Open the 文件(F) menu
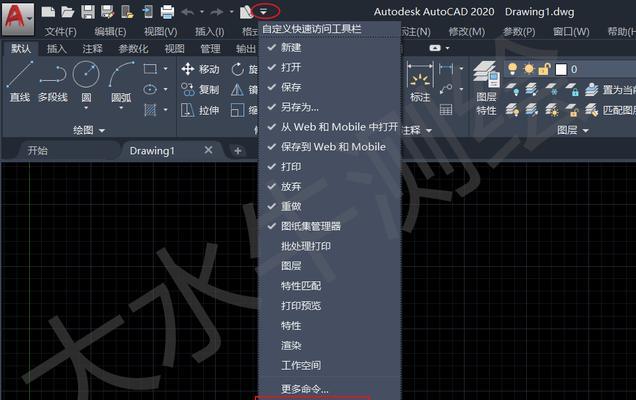Screen dimensions: 636x400 [61, 32]
